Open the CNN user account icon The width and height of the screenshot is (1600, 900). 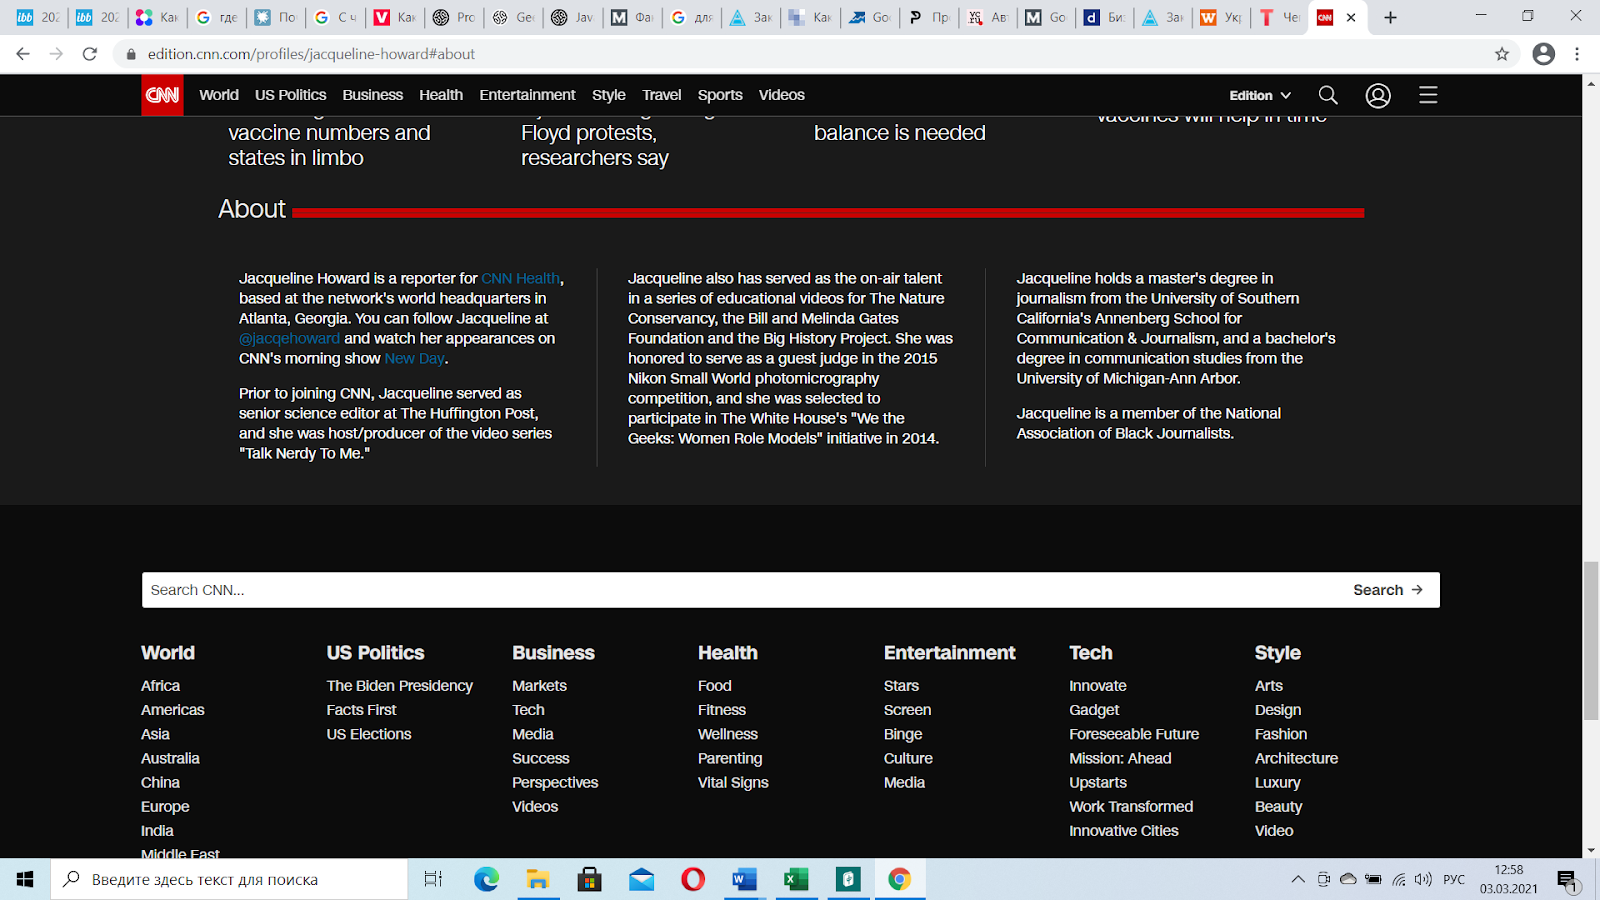[1378, 95]
